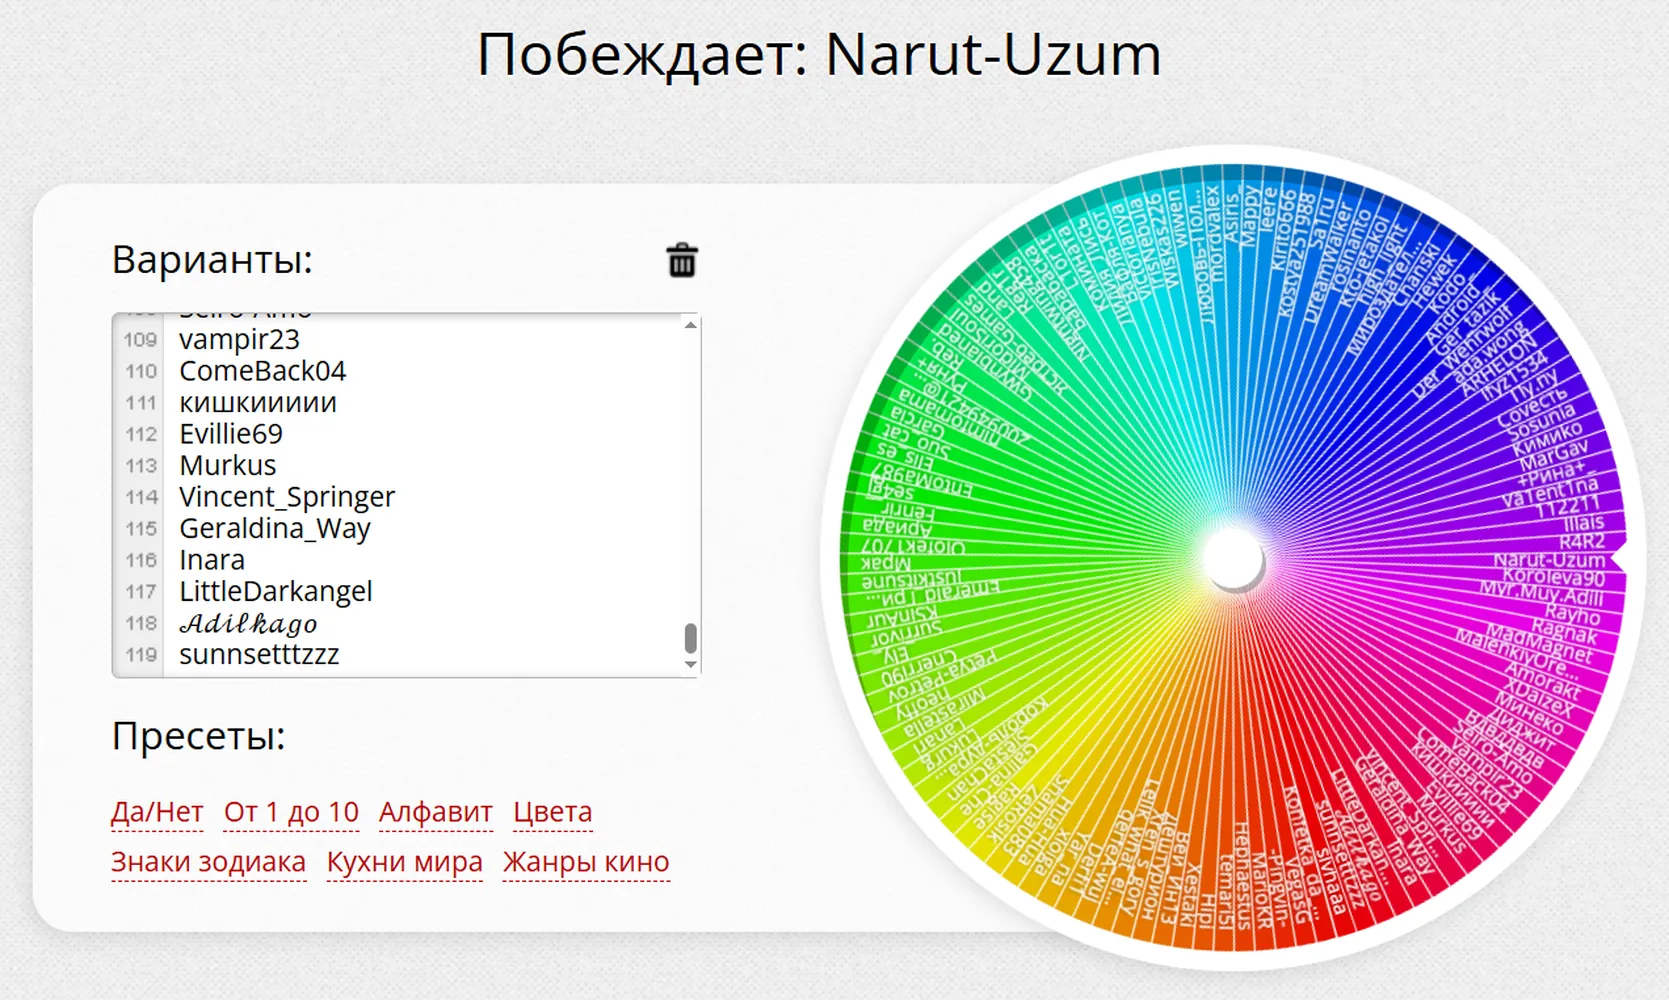Apply the Цвета preset

tap(553, 812)
